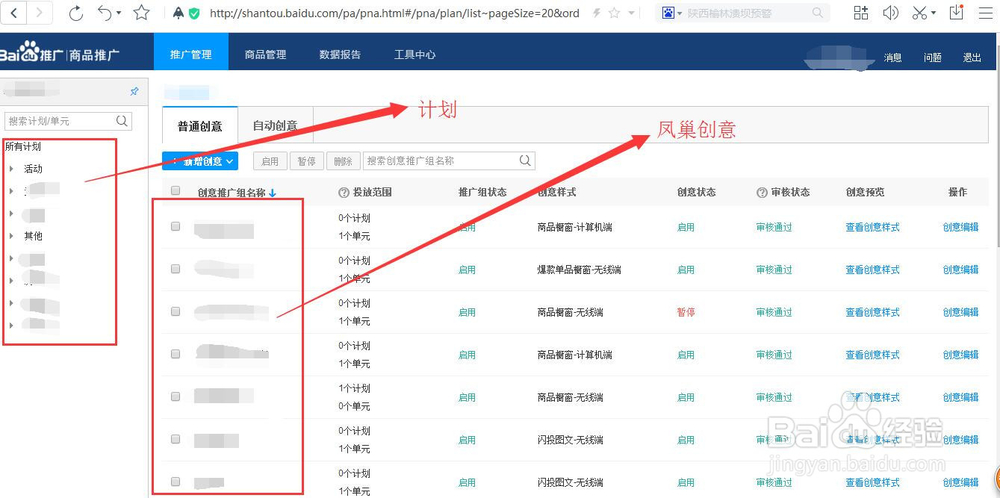The width and height of the screenshot is (1000, 498).
Task: Expand the 活动 plan tree node
Action: tap(11, 169)
